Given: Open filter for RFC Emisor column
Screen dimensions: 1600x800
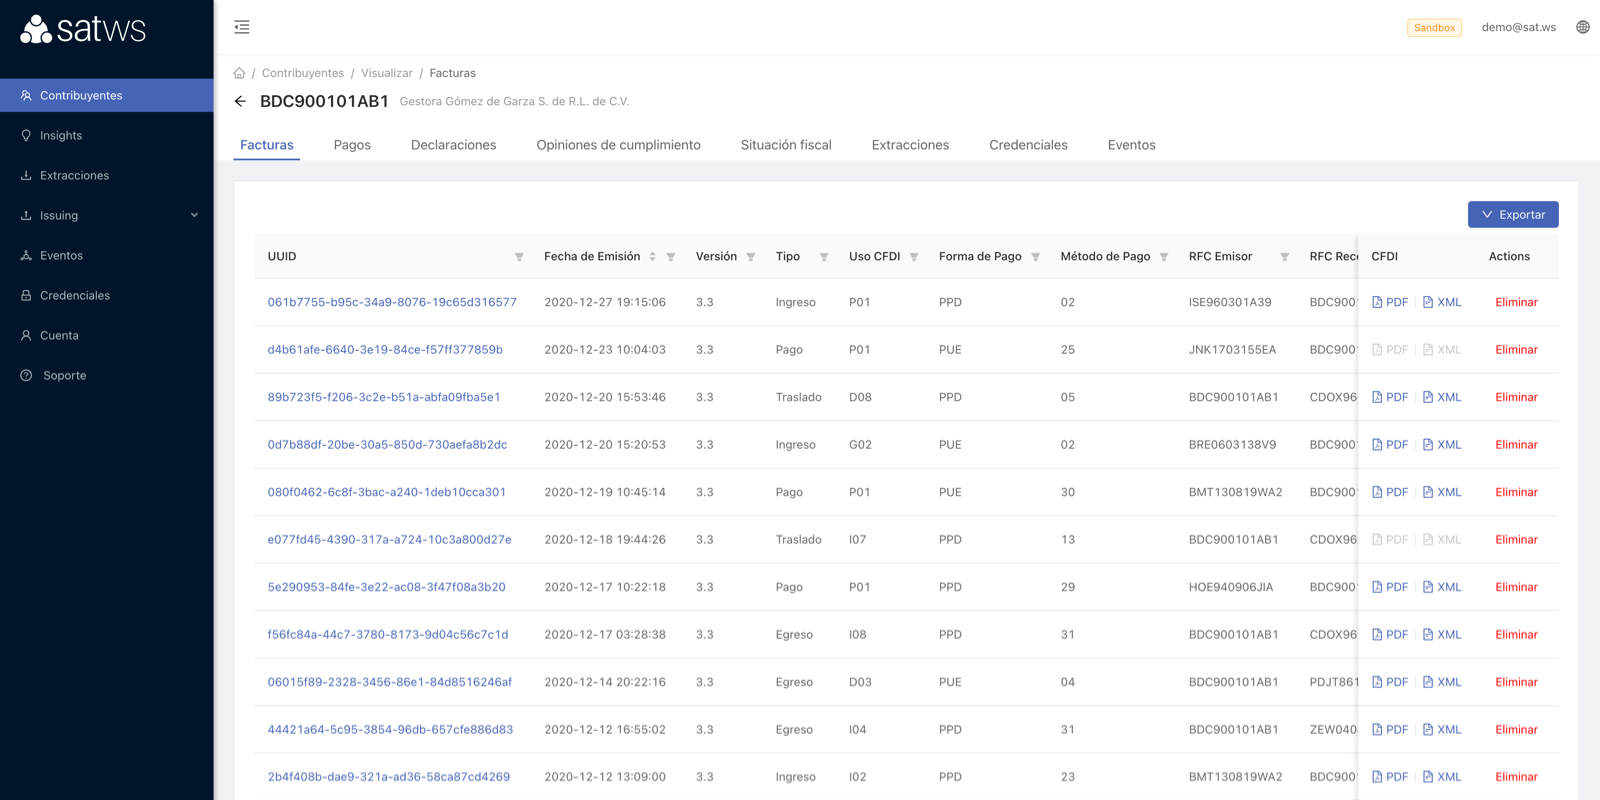Looking at the screenshot, I should tap(1284, 257).
